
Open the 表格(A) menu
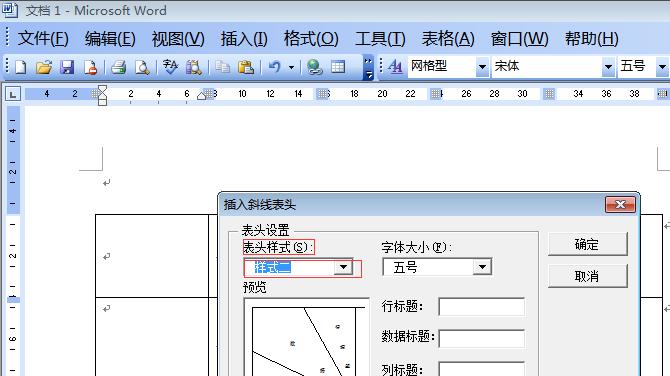point(448,39)
